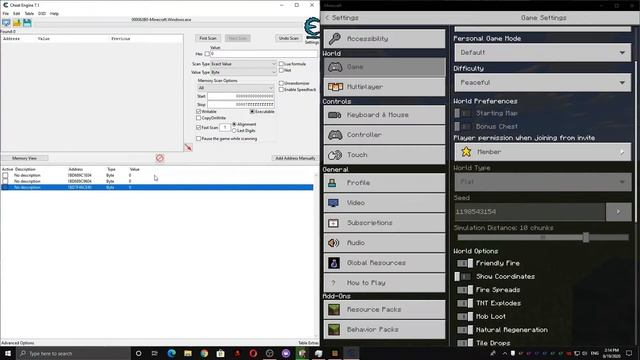The width and height of the screenshot is (640, 360).
Task: Click the red clear address list icon
Action: 160,158
